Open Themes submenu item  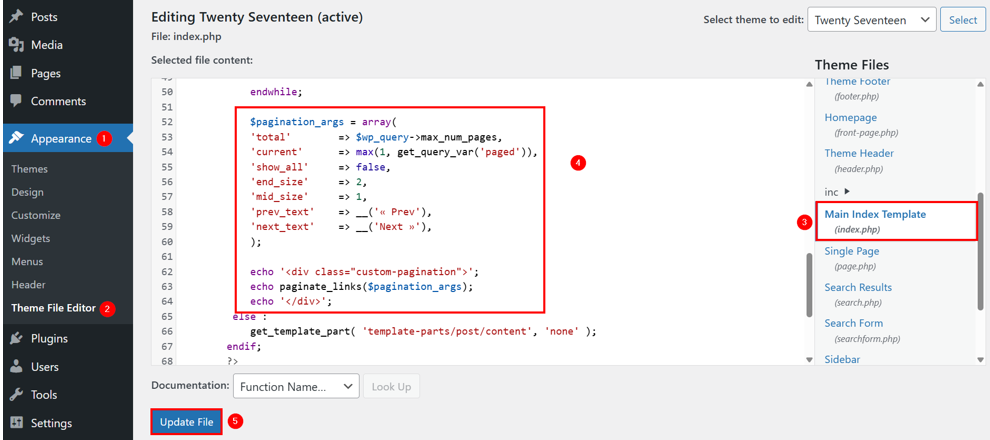[30, 169]
